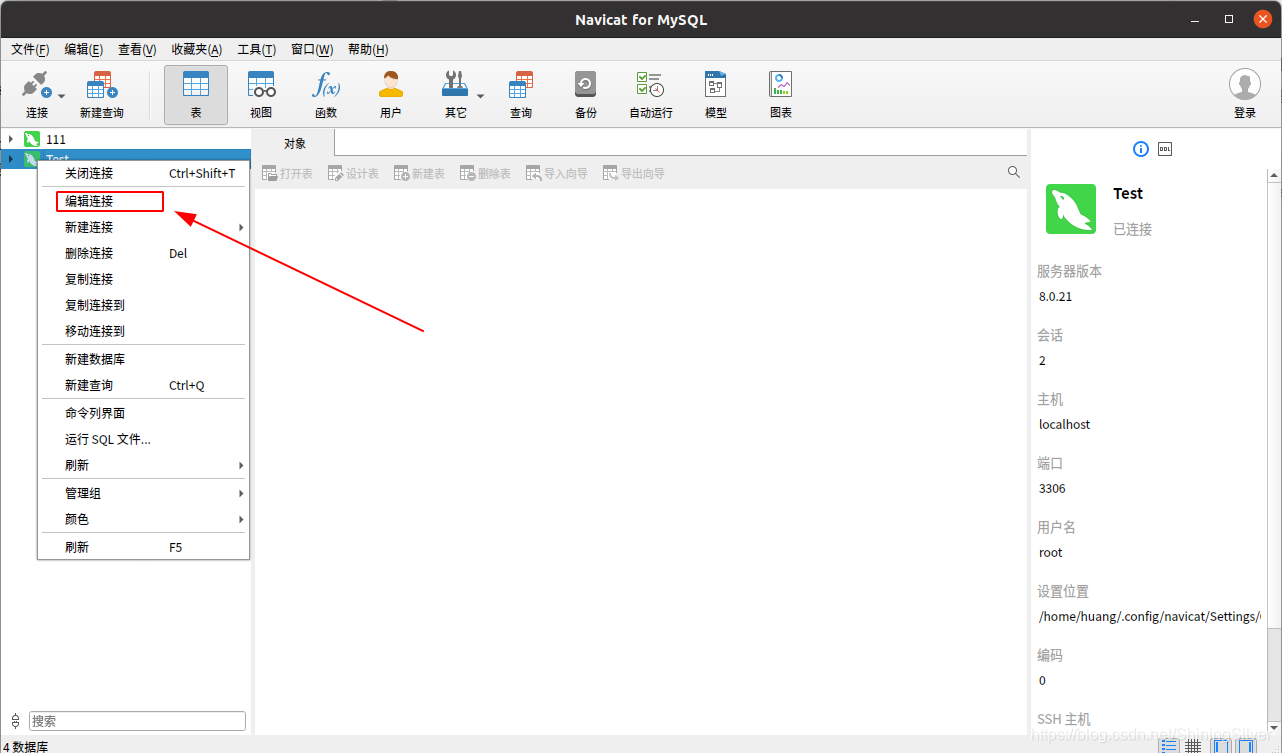Choose 新建查询 Ctrl+Q in context menu
The image size is (1282, 753).
[143, 385]
